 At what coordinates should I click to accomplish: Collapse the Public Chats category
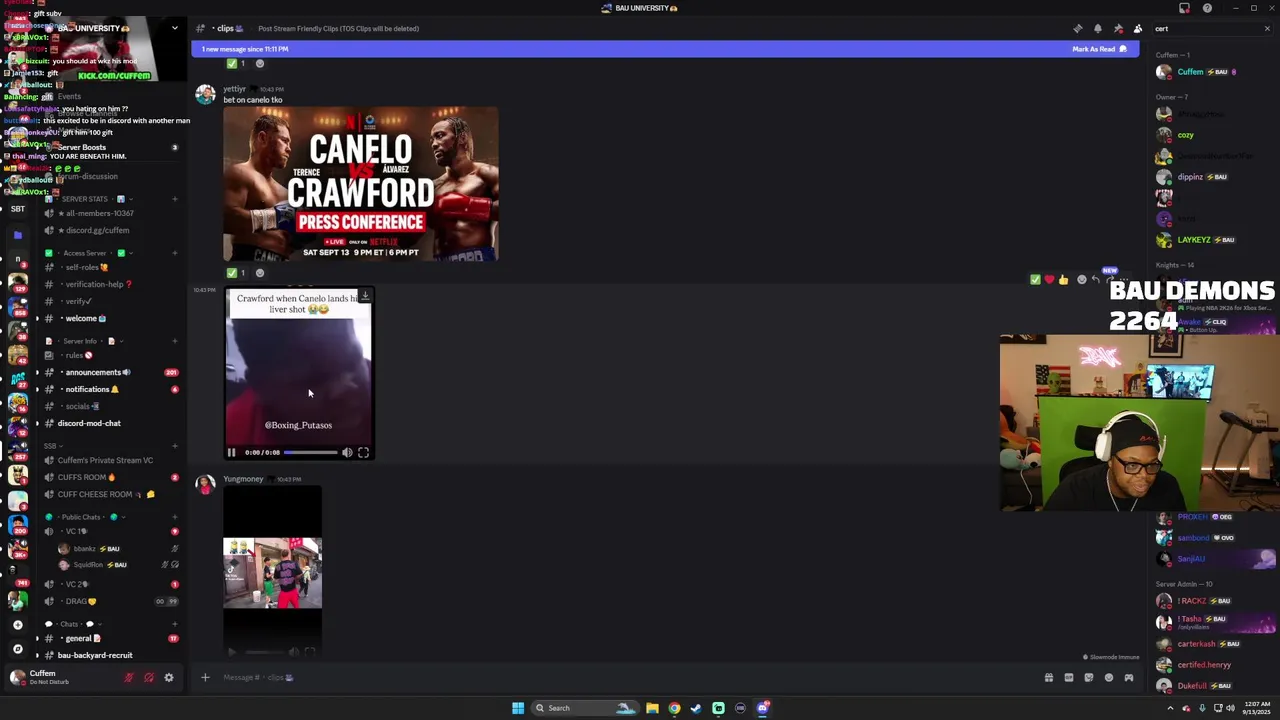83,517
